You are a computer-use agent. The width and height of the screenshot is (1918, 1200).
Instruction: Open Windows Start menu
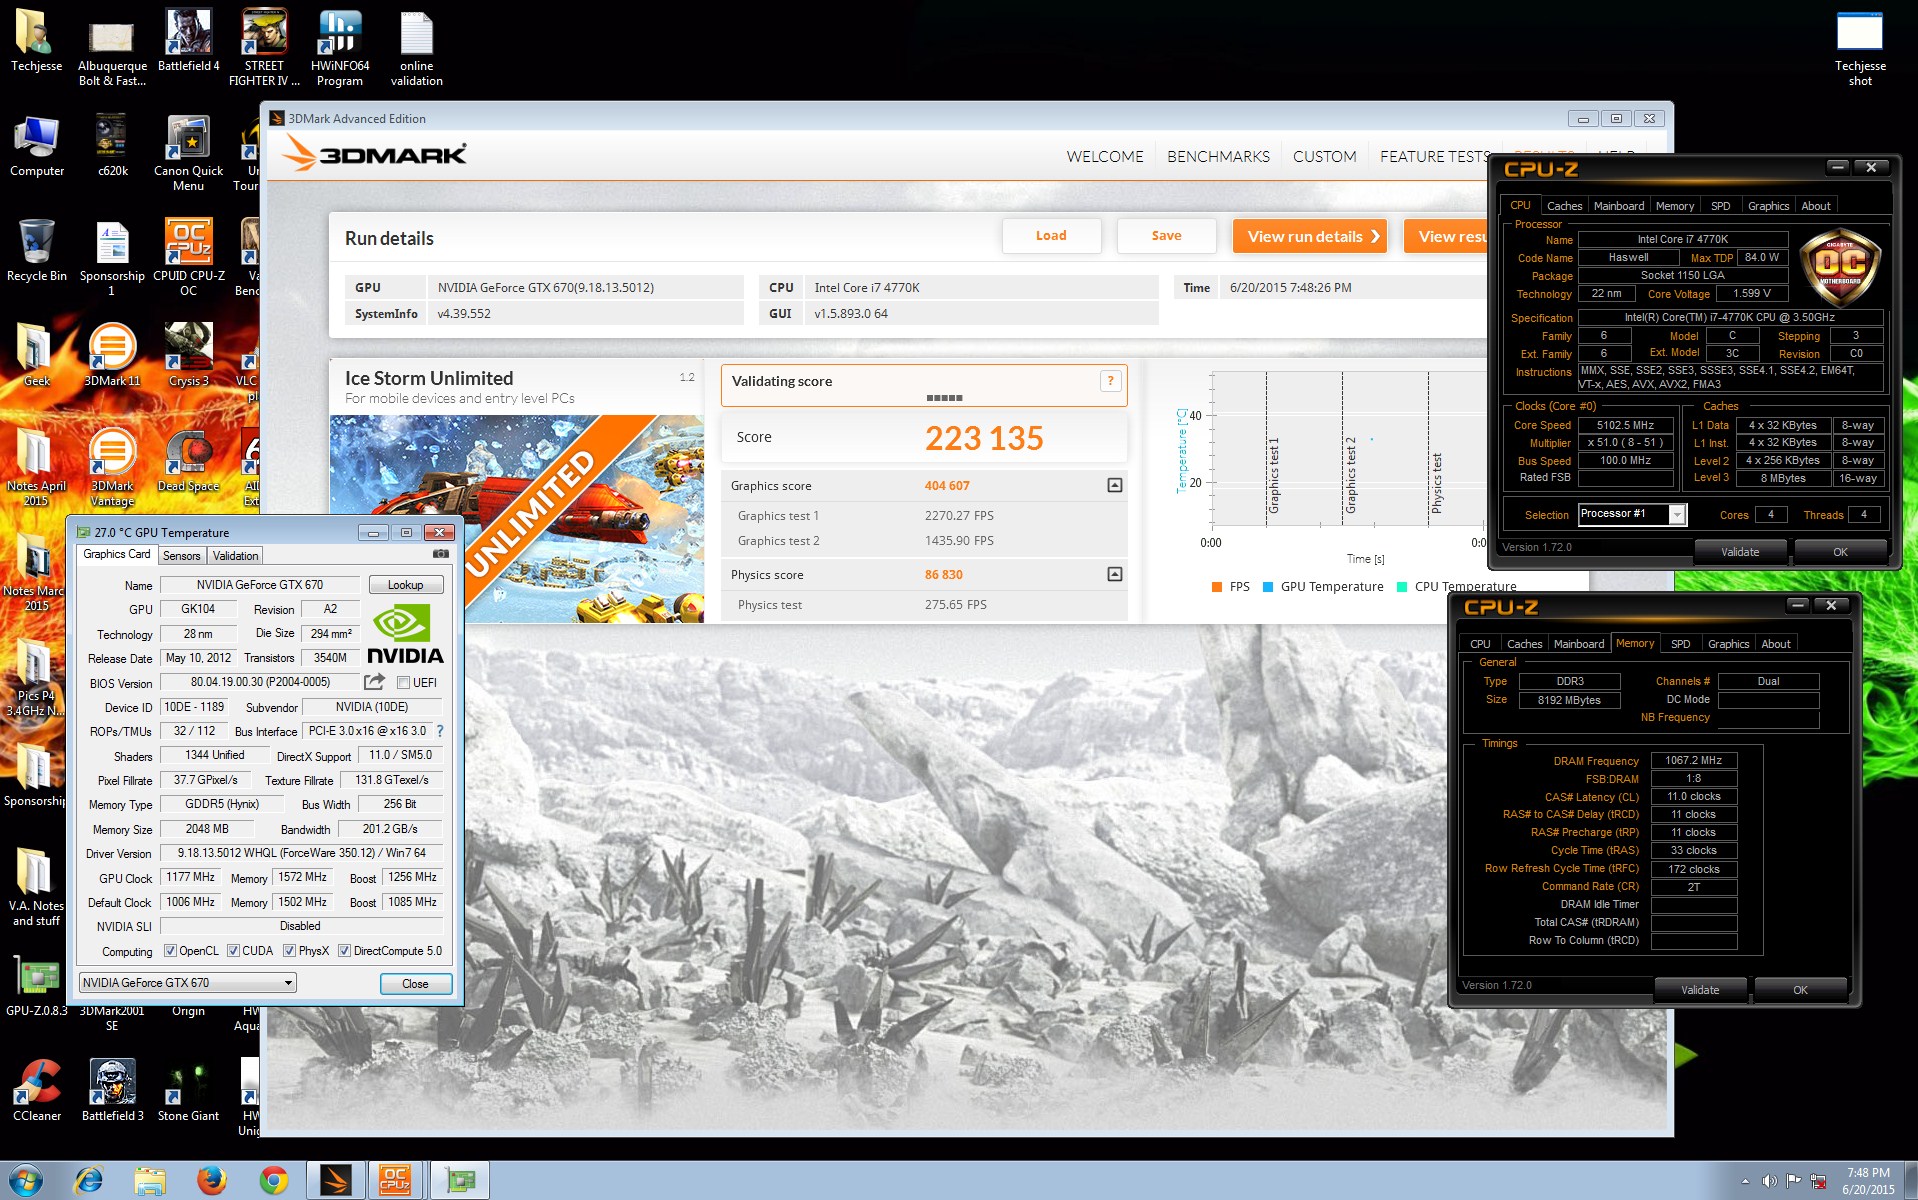click(x=25, y=1181)
